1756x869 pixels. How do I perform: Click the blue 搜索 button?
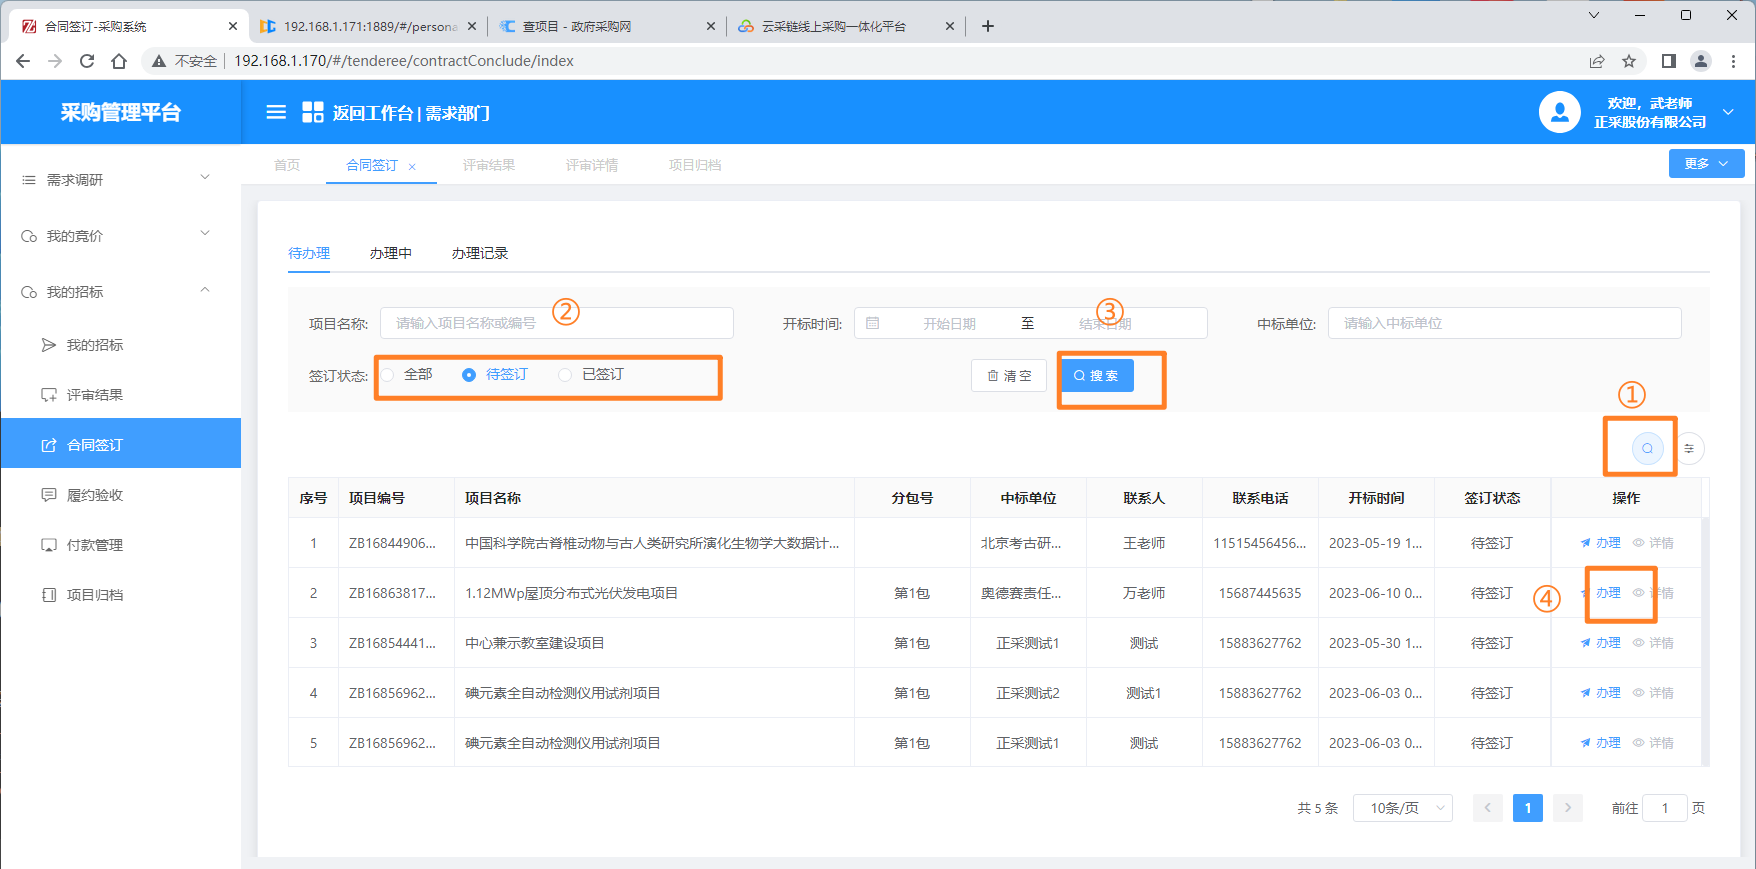click(x=1097, y=376)
